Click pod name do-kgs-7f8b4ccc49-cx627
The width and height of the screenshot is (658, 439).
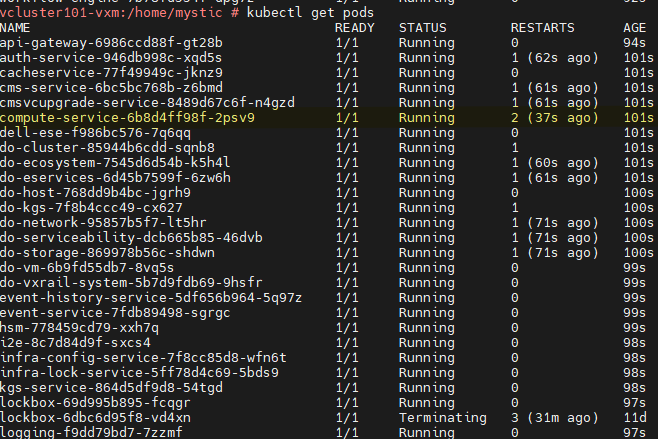click(x=91, y=208)
